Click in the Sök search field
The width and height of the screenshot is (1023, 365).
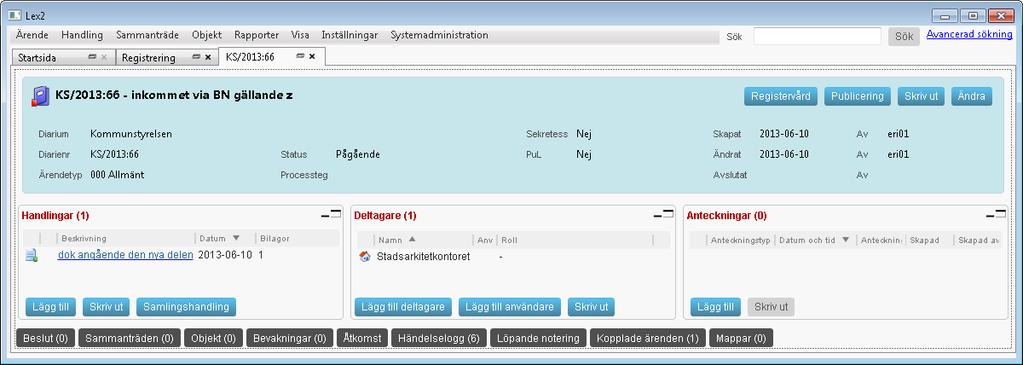817,37
